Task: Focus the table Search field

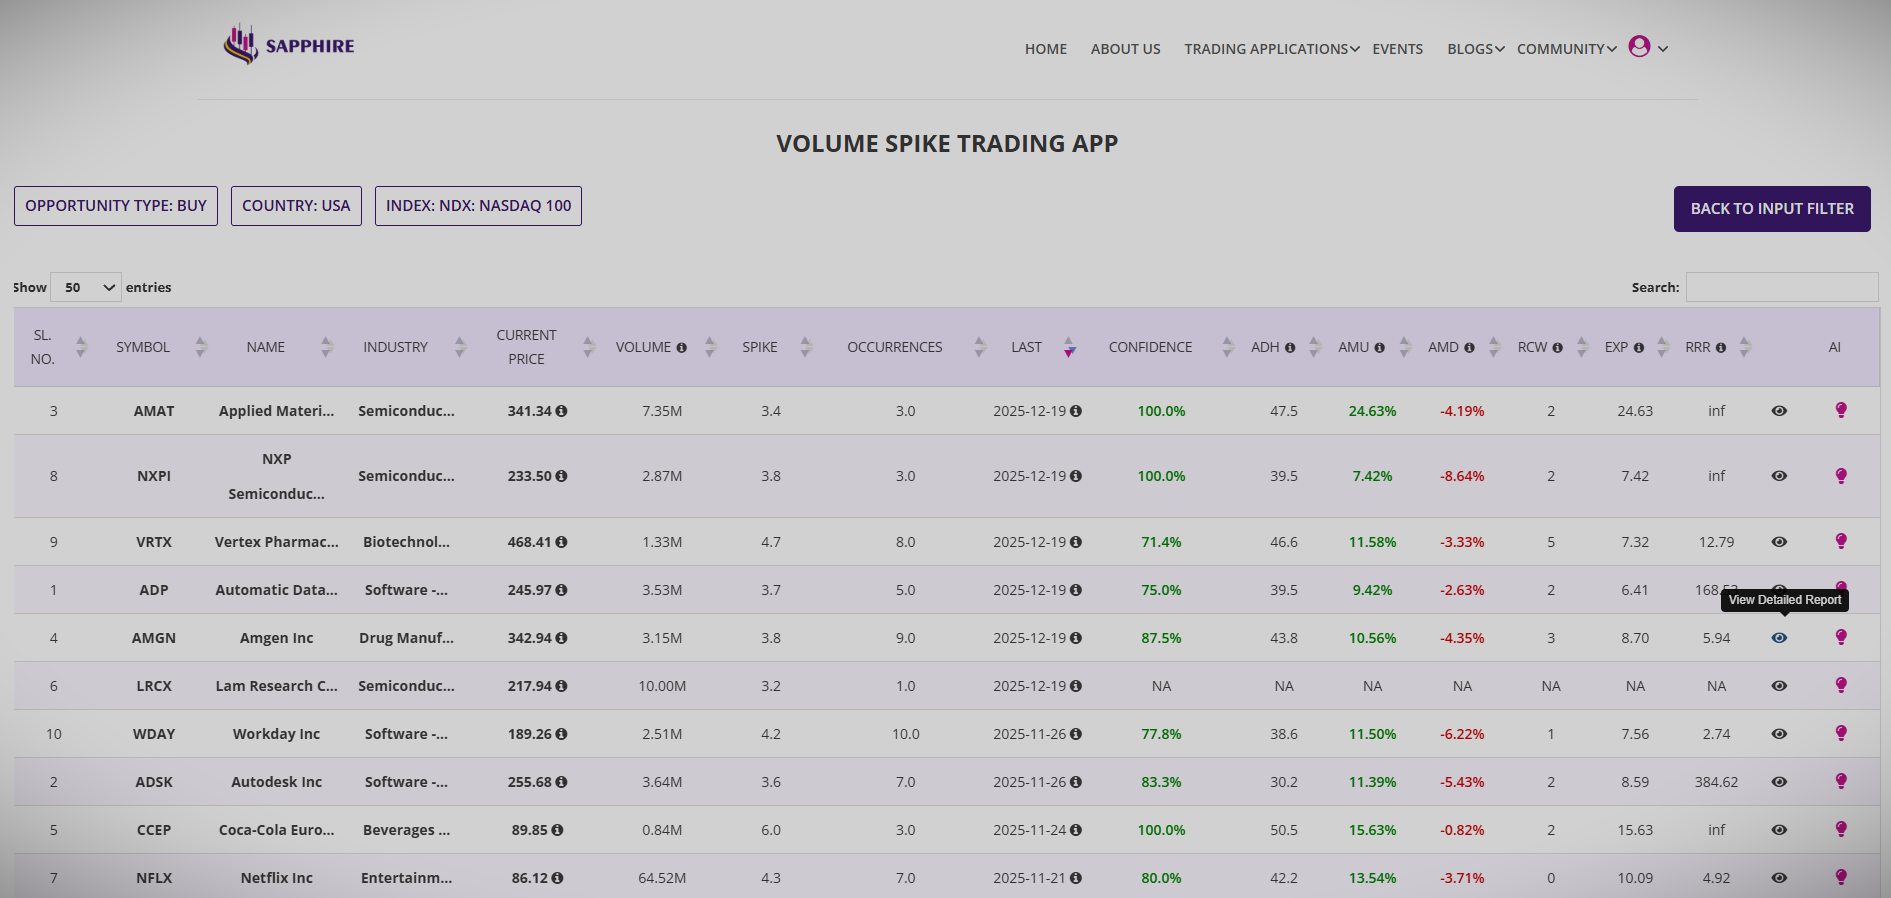Action: (1782, 287)
